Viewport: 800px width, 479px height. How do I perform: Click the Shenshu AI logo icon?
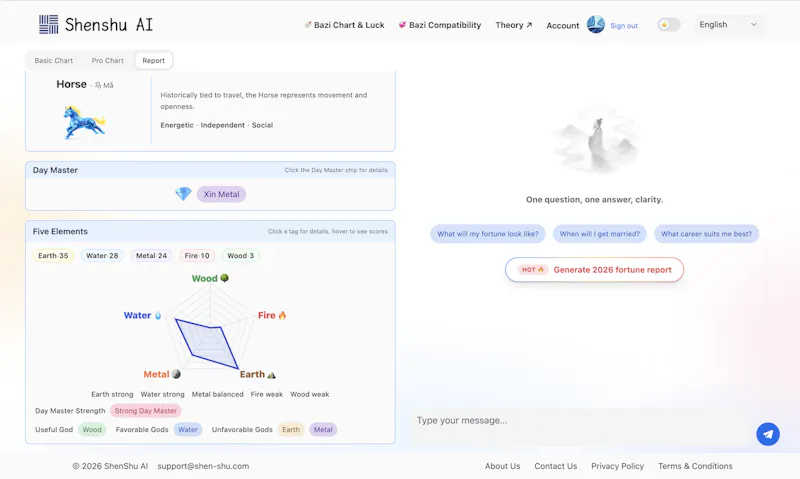[49, 24]
